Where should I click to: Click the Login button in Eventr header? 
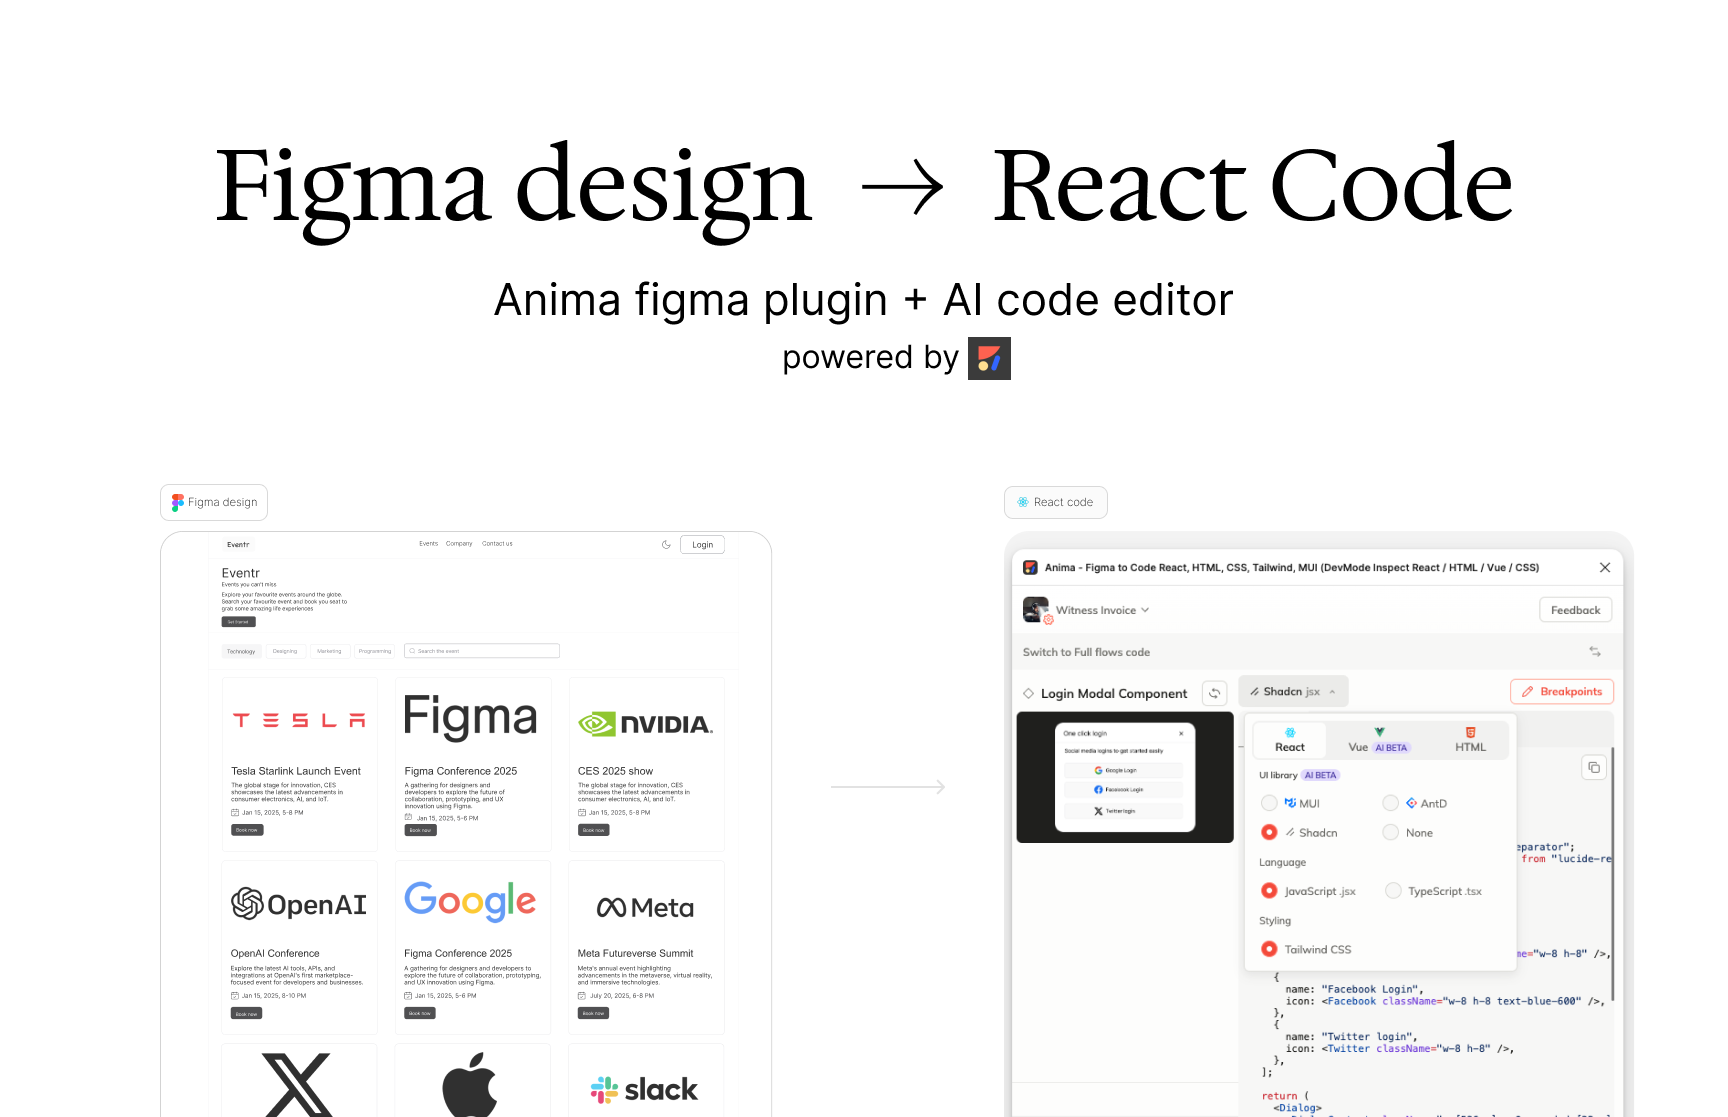point(703,545)
